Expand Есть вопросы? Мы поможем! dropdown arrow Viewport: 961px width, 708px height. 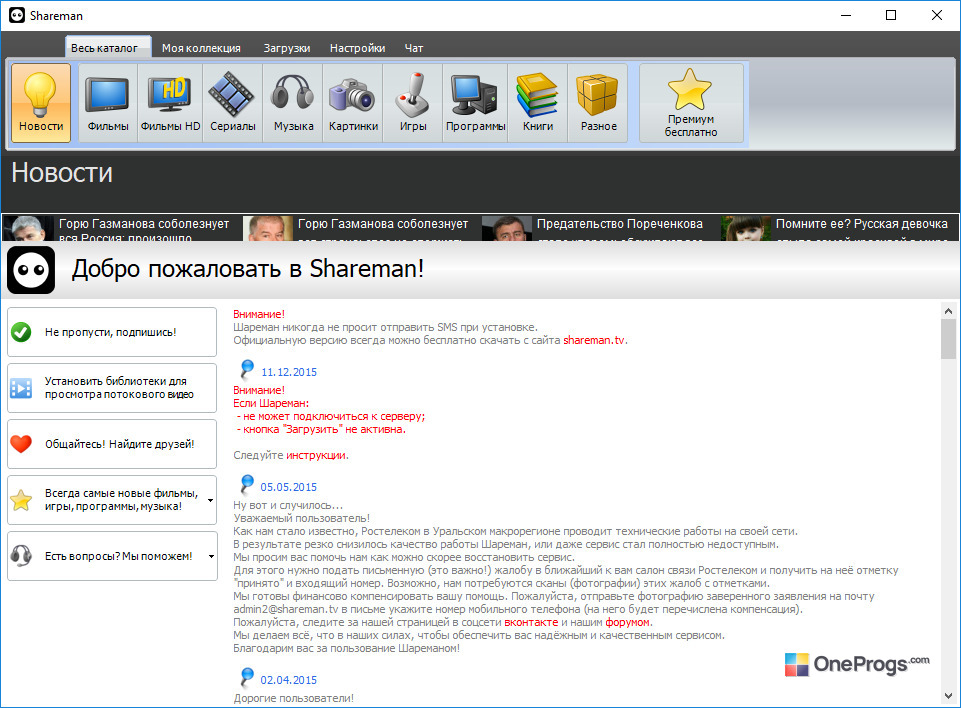[211, 557]
